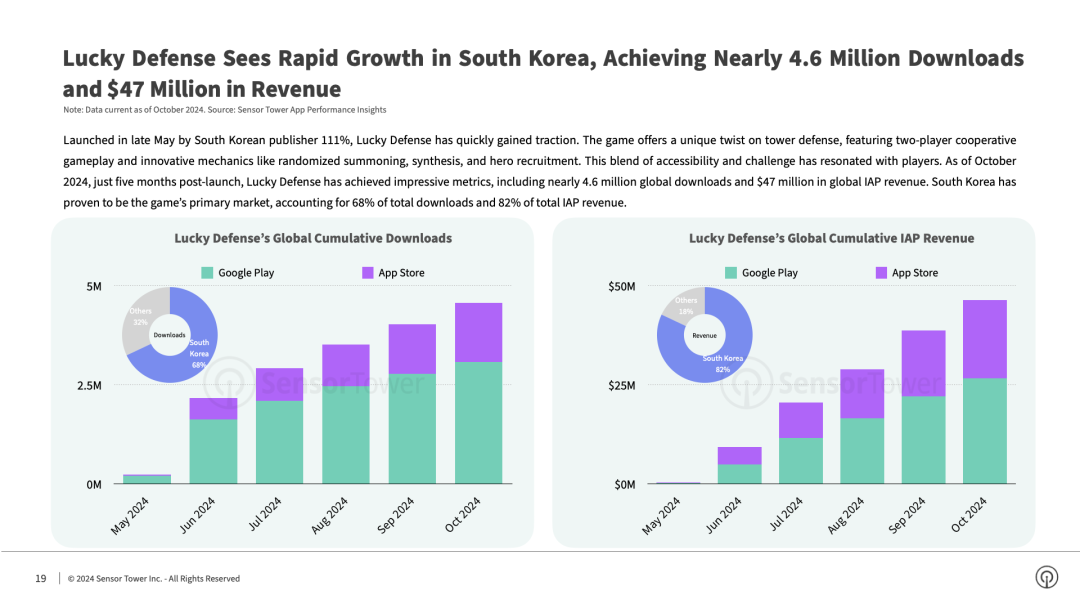Click the Sensor Tower logo icon bottom corner
The image size is (1080, 608).
(1046, 577)
